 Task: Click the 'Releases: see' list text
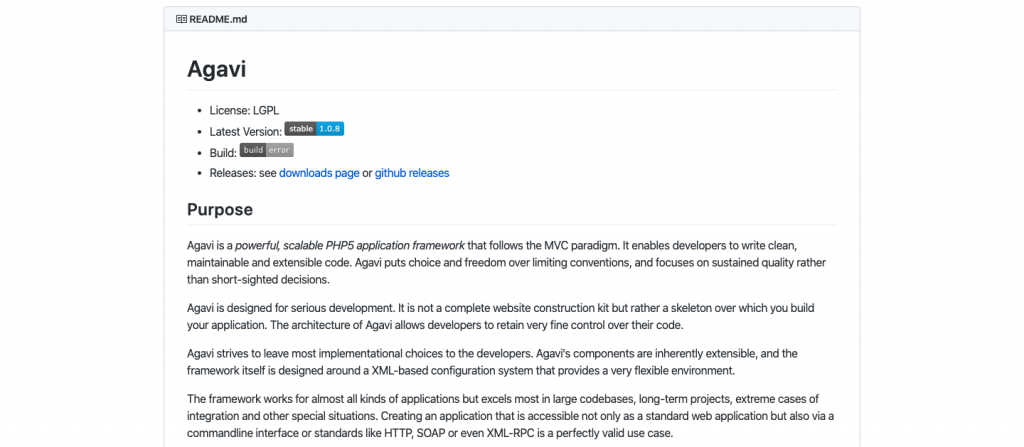point(243,173)
